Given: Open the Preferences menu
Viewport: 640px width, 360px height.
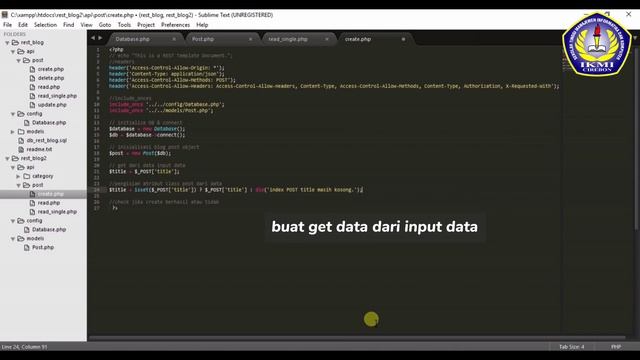Looking at the screenshot, I should 176,25.
